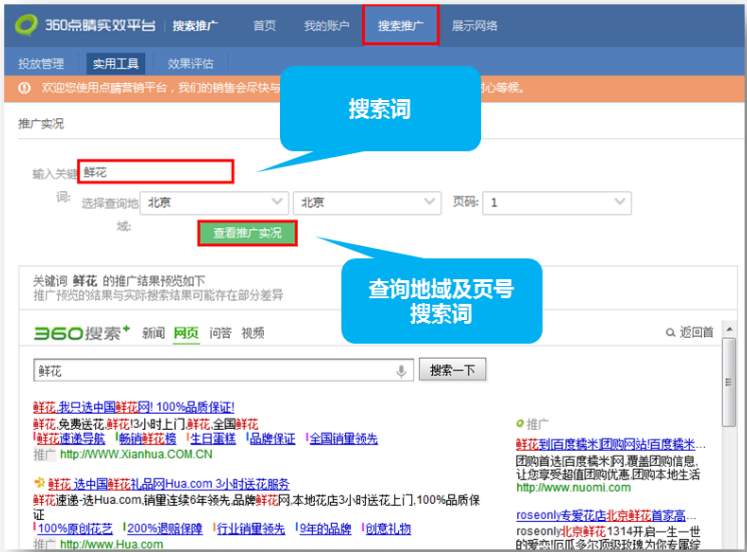Click the 360点睛 green logo icon
Screen dimensions: 747x552
tap(26, 25)
